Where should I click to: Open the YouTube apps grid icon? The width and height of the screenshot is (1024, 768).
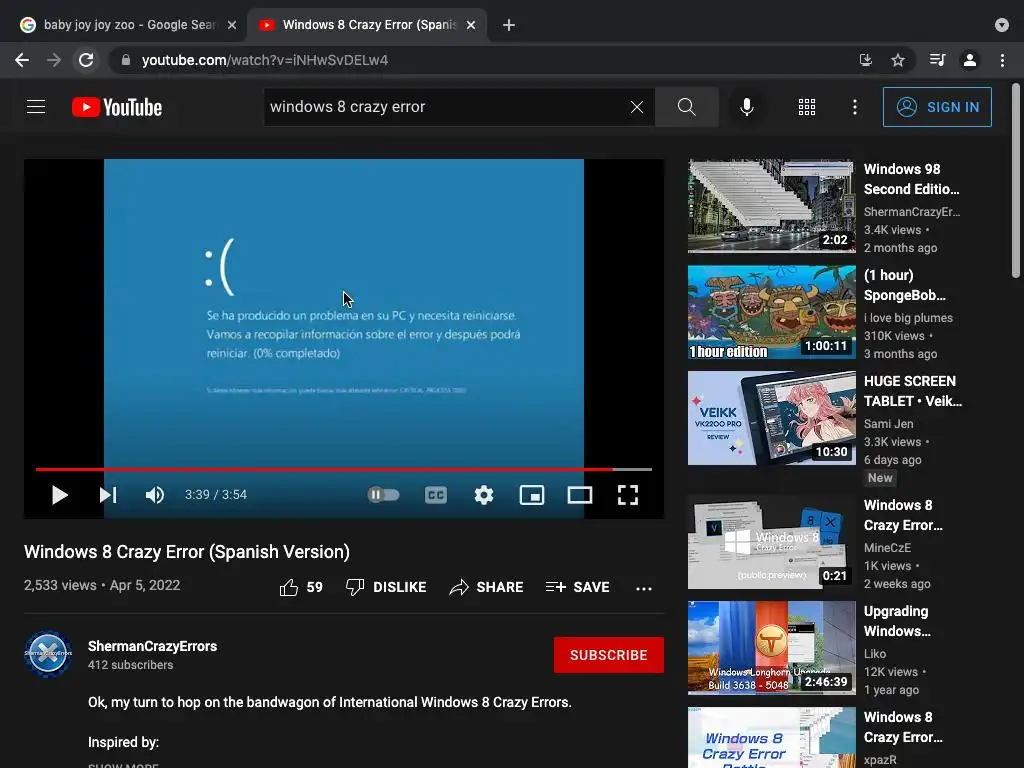point(807,107)
